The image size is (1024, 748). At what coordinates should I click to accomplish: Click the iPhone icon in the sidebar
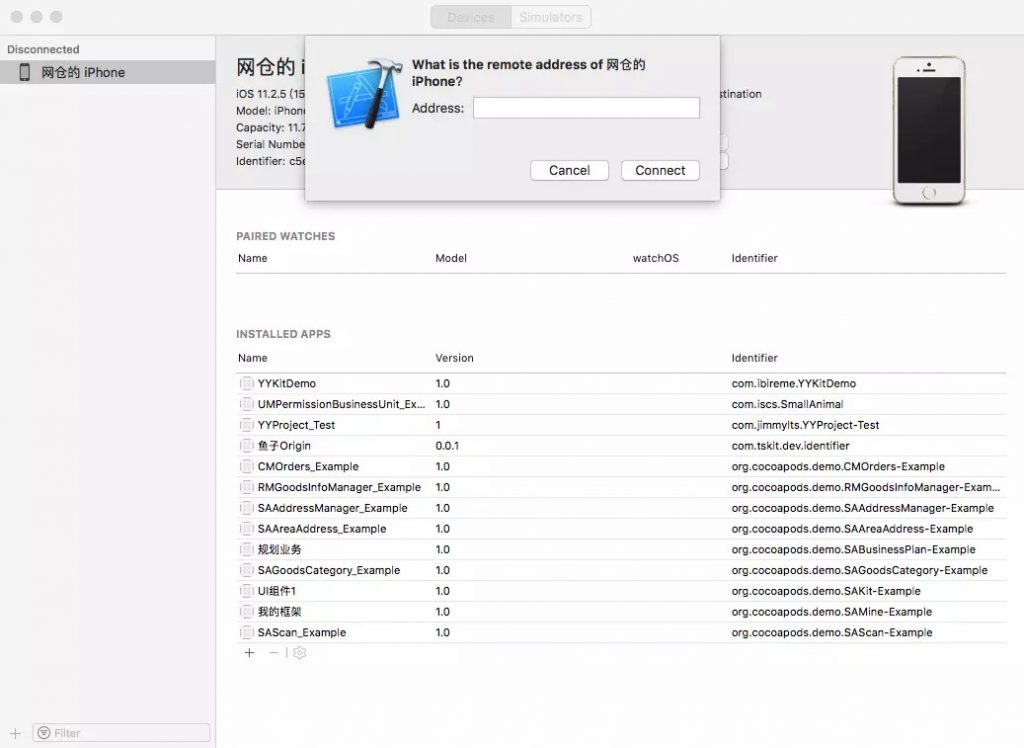tap(25, 72)
